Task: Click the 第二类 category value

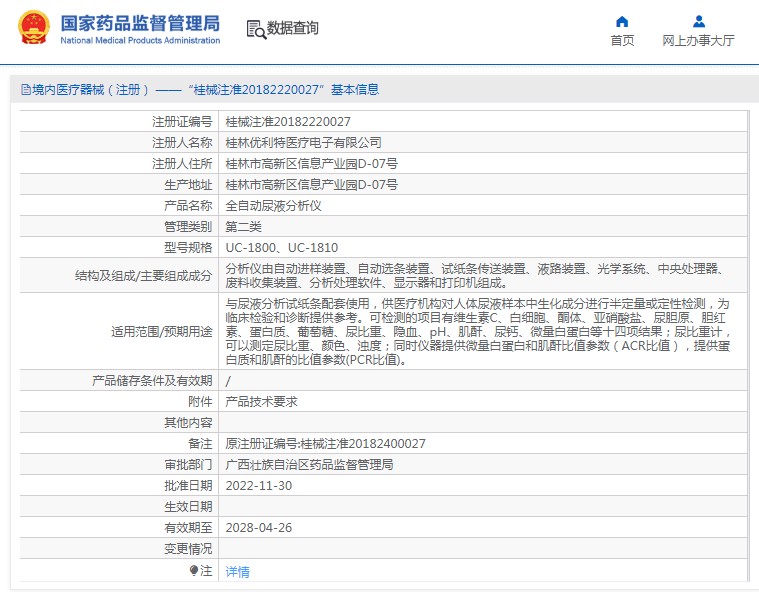Action: tap(243, 227)
